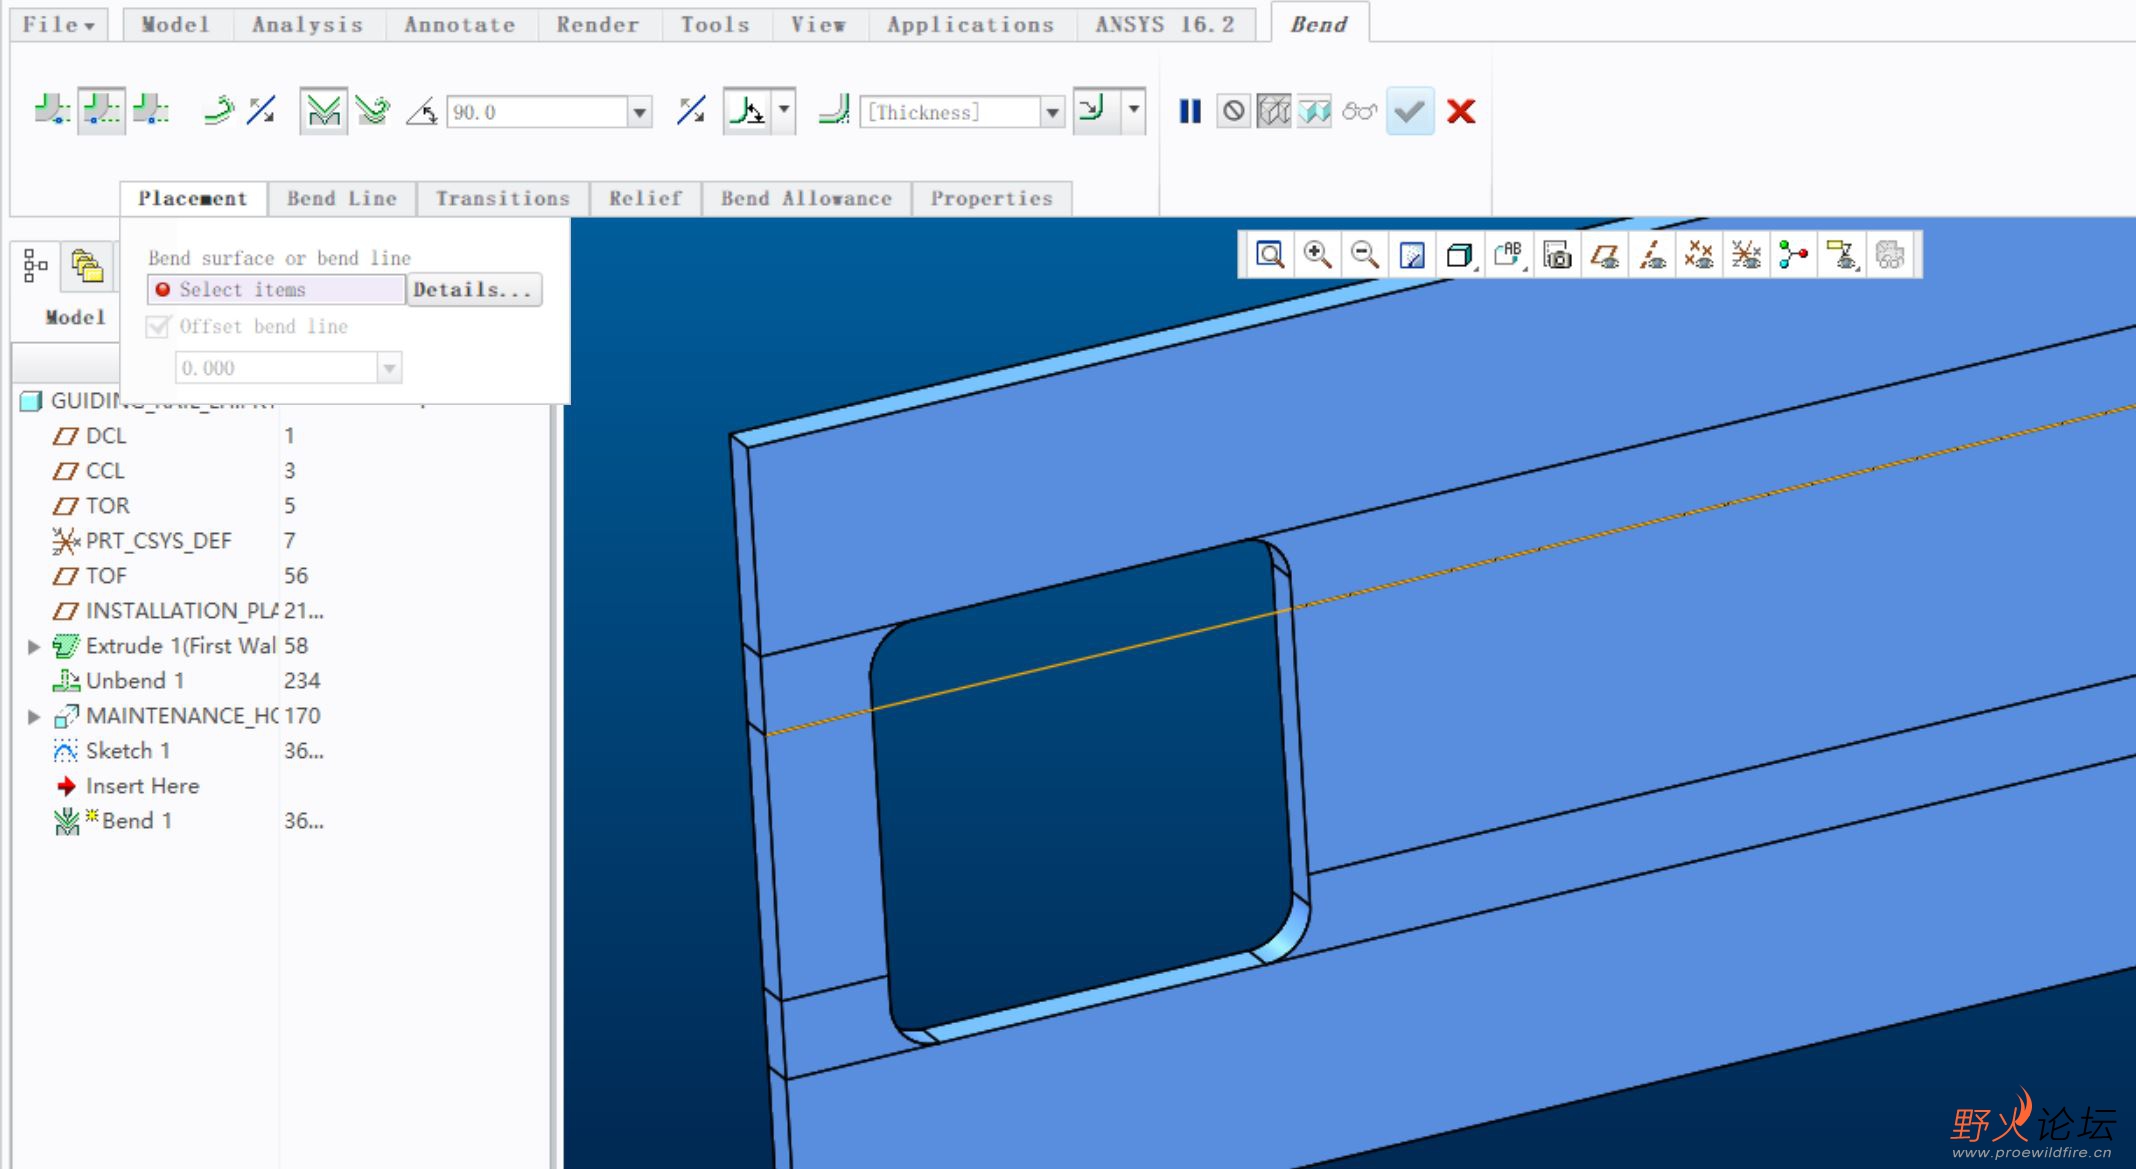The image size is (2136, 1169).
Task: Toggle datum plane display
Action: (x=1605, y=255)
